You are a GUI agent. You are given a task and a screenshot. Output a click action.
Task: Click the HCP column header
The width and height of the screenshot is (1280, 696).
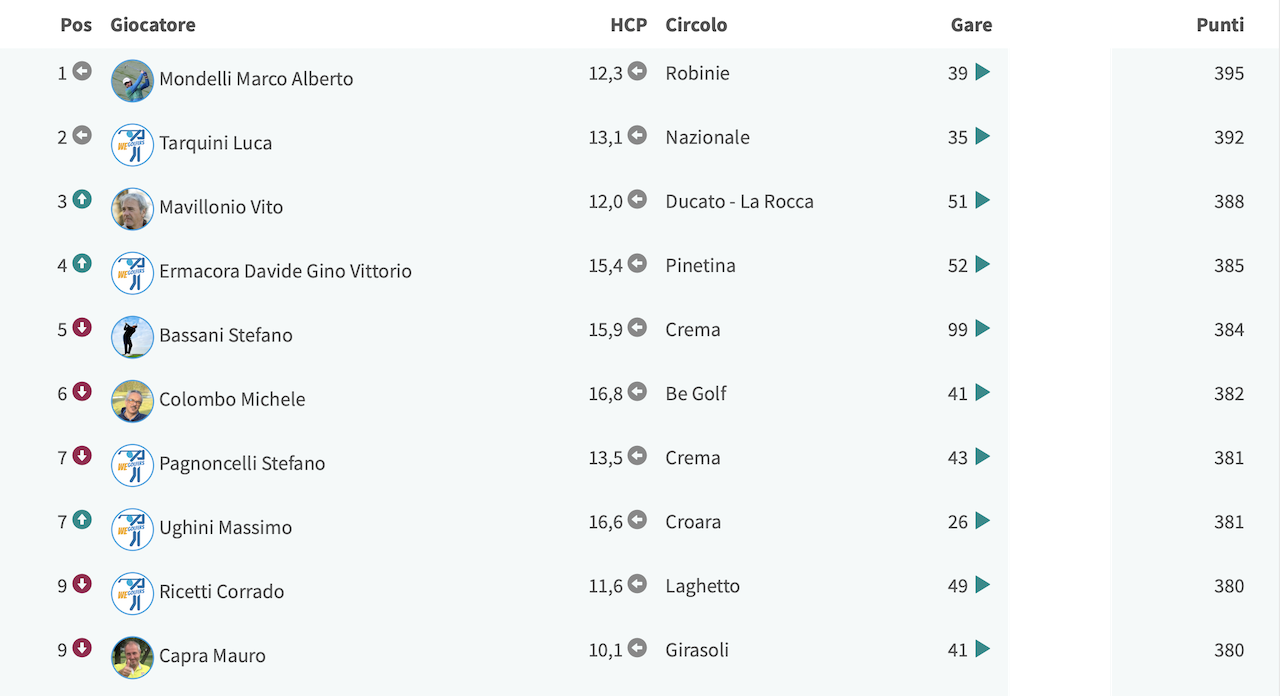[x=629, y=25]
